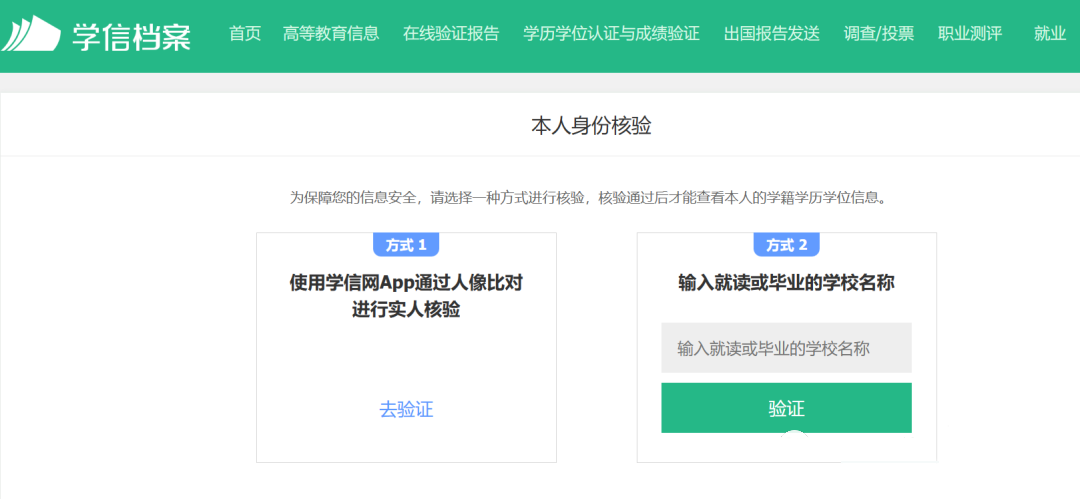Go to the 首页 menu item
Screen dimensions: 1080x499
pos(245,34)
